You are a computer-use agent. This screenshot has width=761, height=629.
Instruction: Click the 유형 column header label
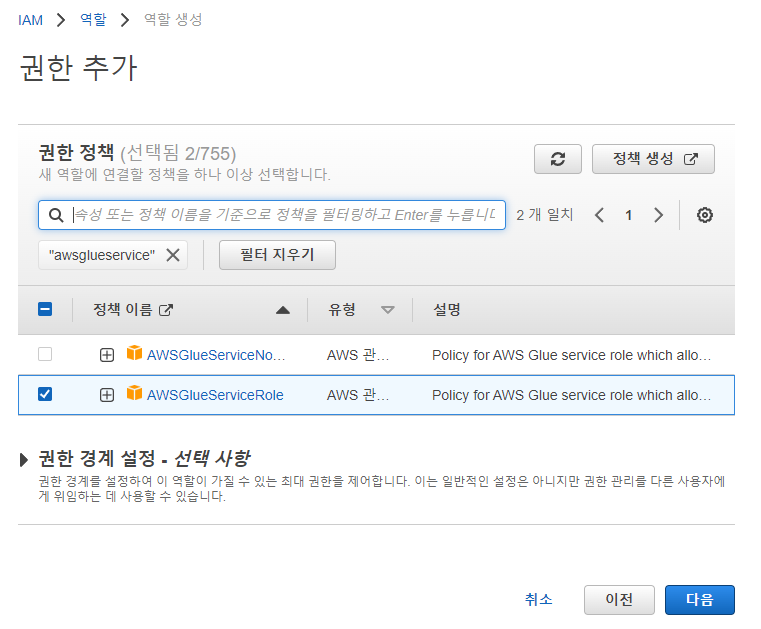(x=342, y=310)
